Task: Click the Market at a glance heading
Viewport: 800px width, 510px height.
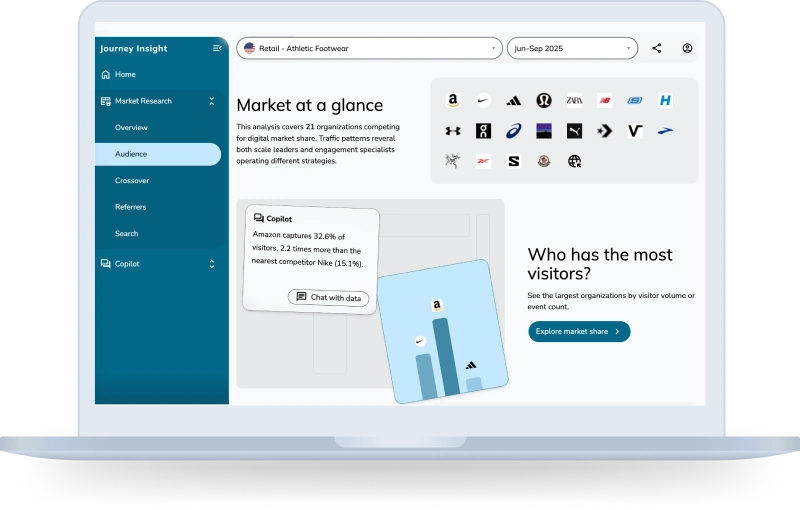Action: tap(310, 105)
